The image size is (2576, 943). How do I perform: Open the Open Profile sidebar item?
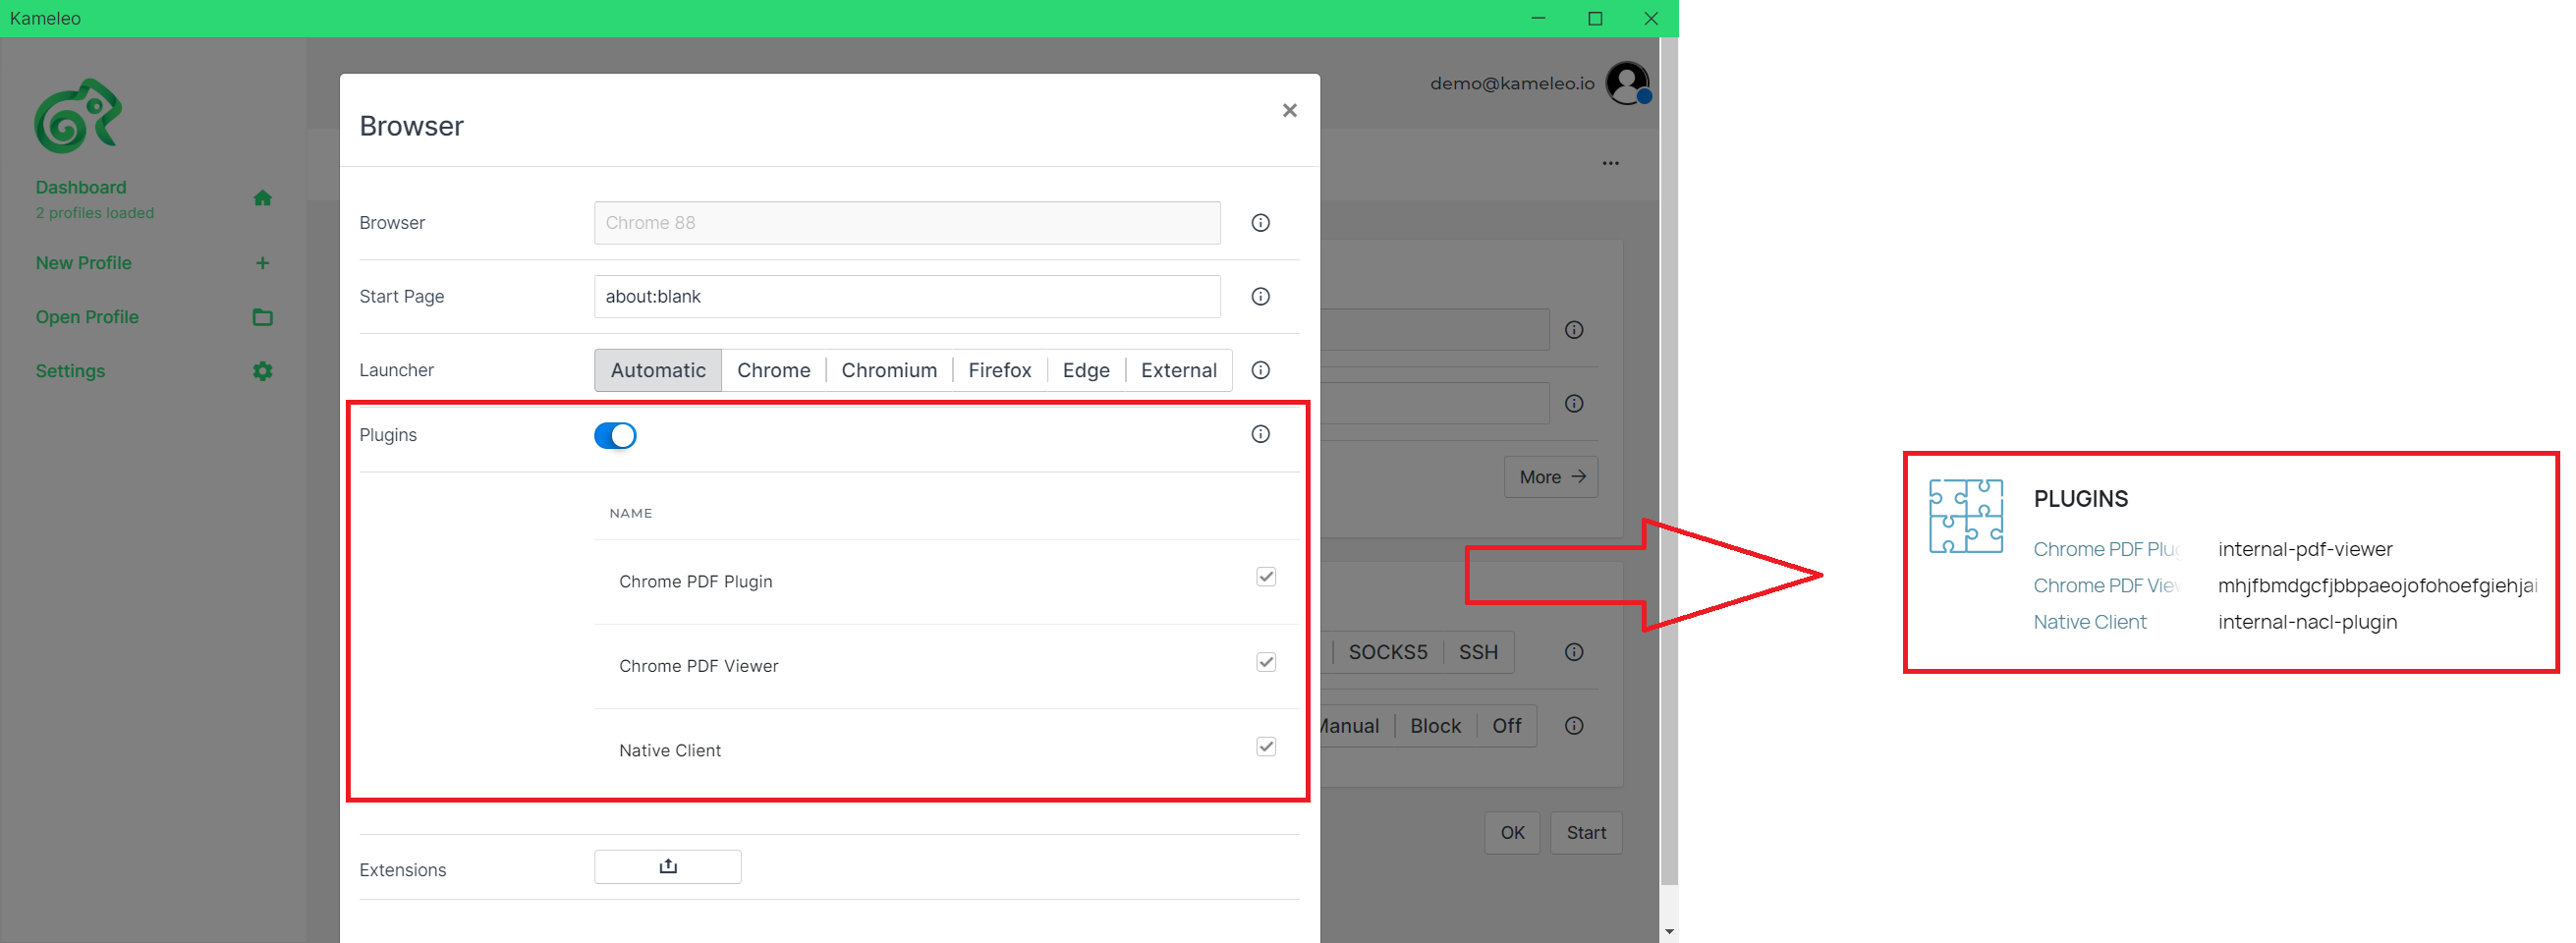pyautogui.click(x=87, y=317)
